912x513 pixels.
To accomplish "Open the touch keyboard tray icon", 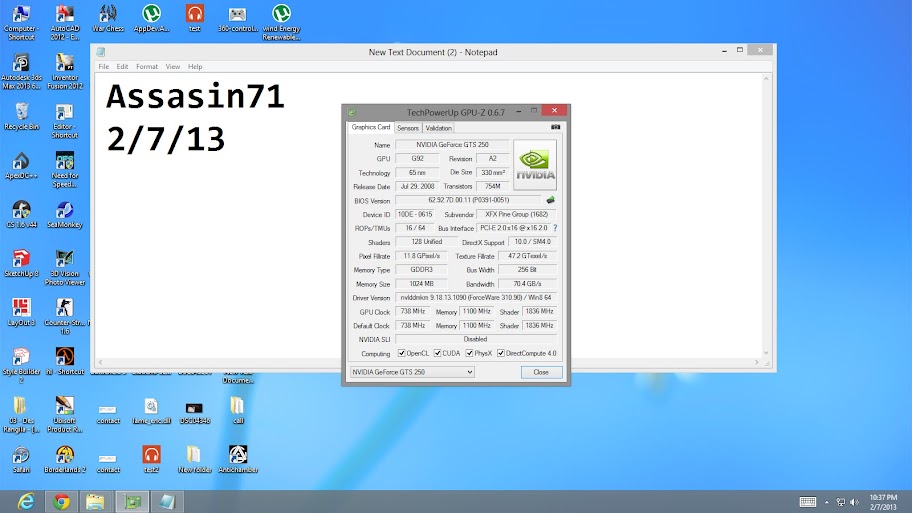I will pyautogui.click(x=808, y=501).
